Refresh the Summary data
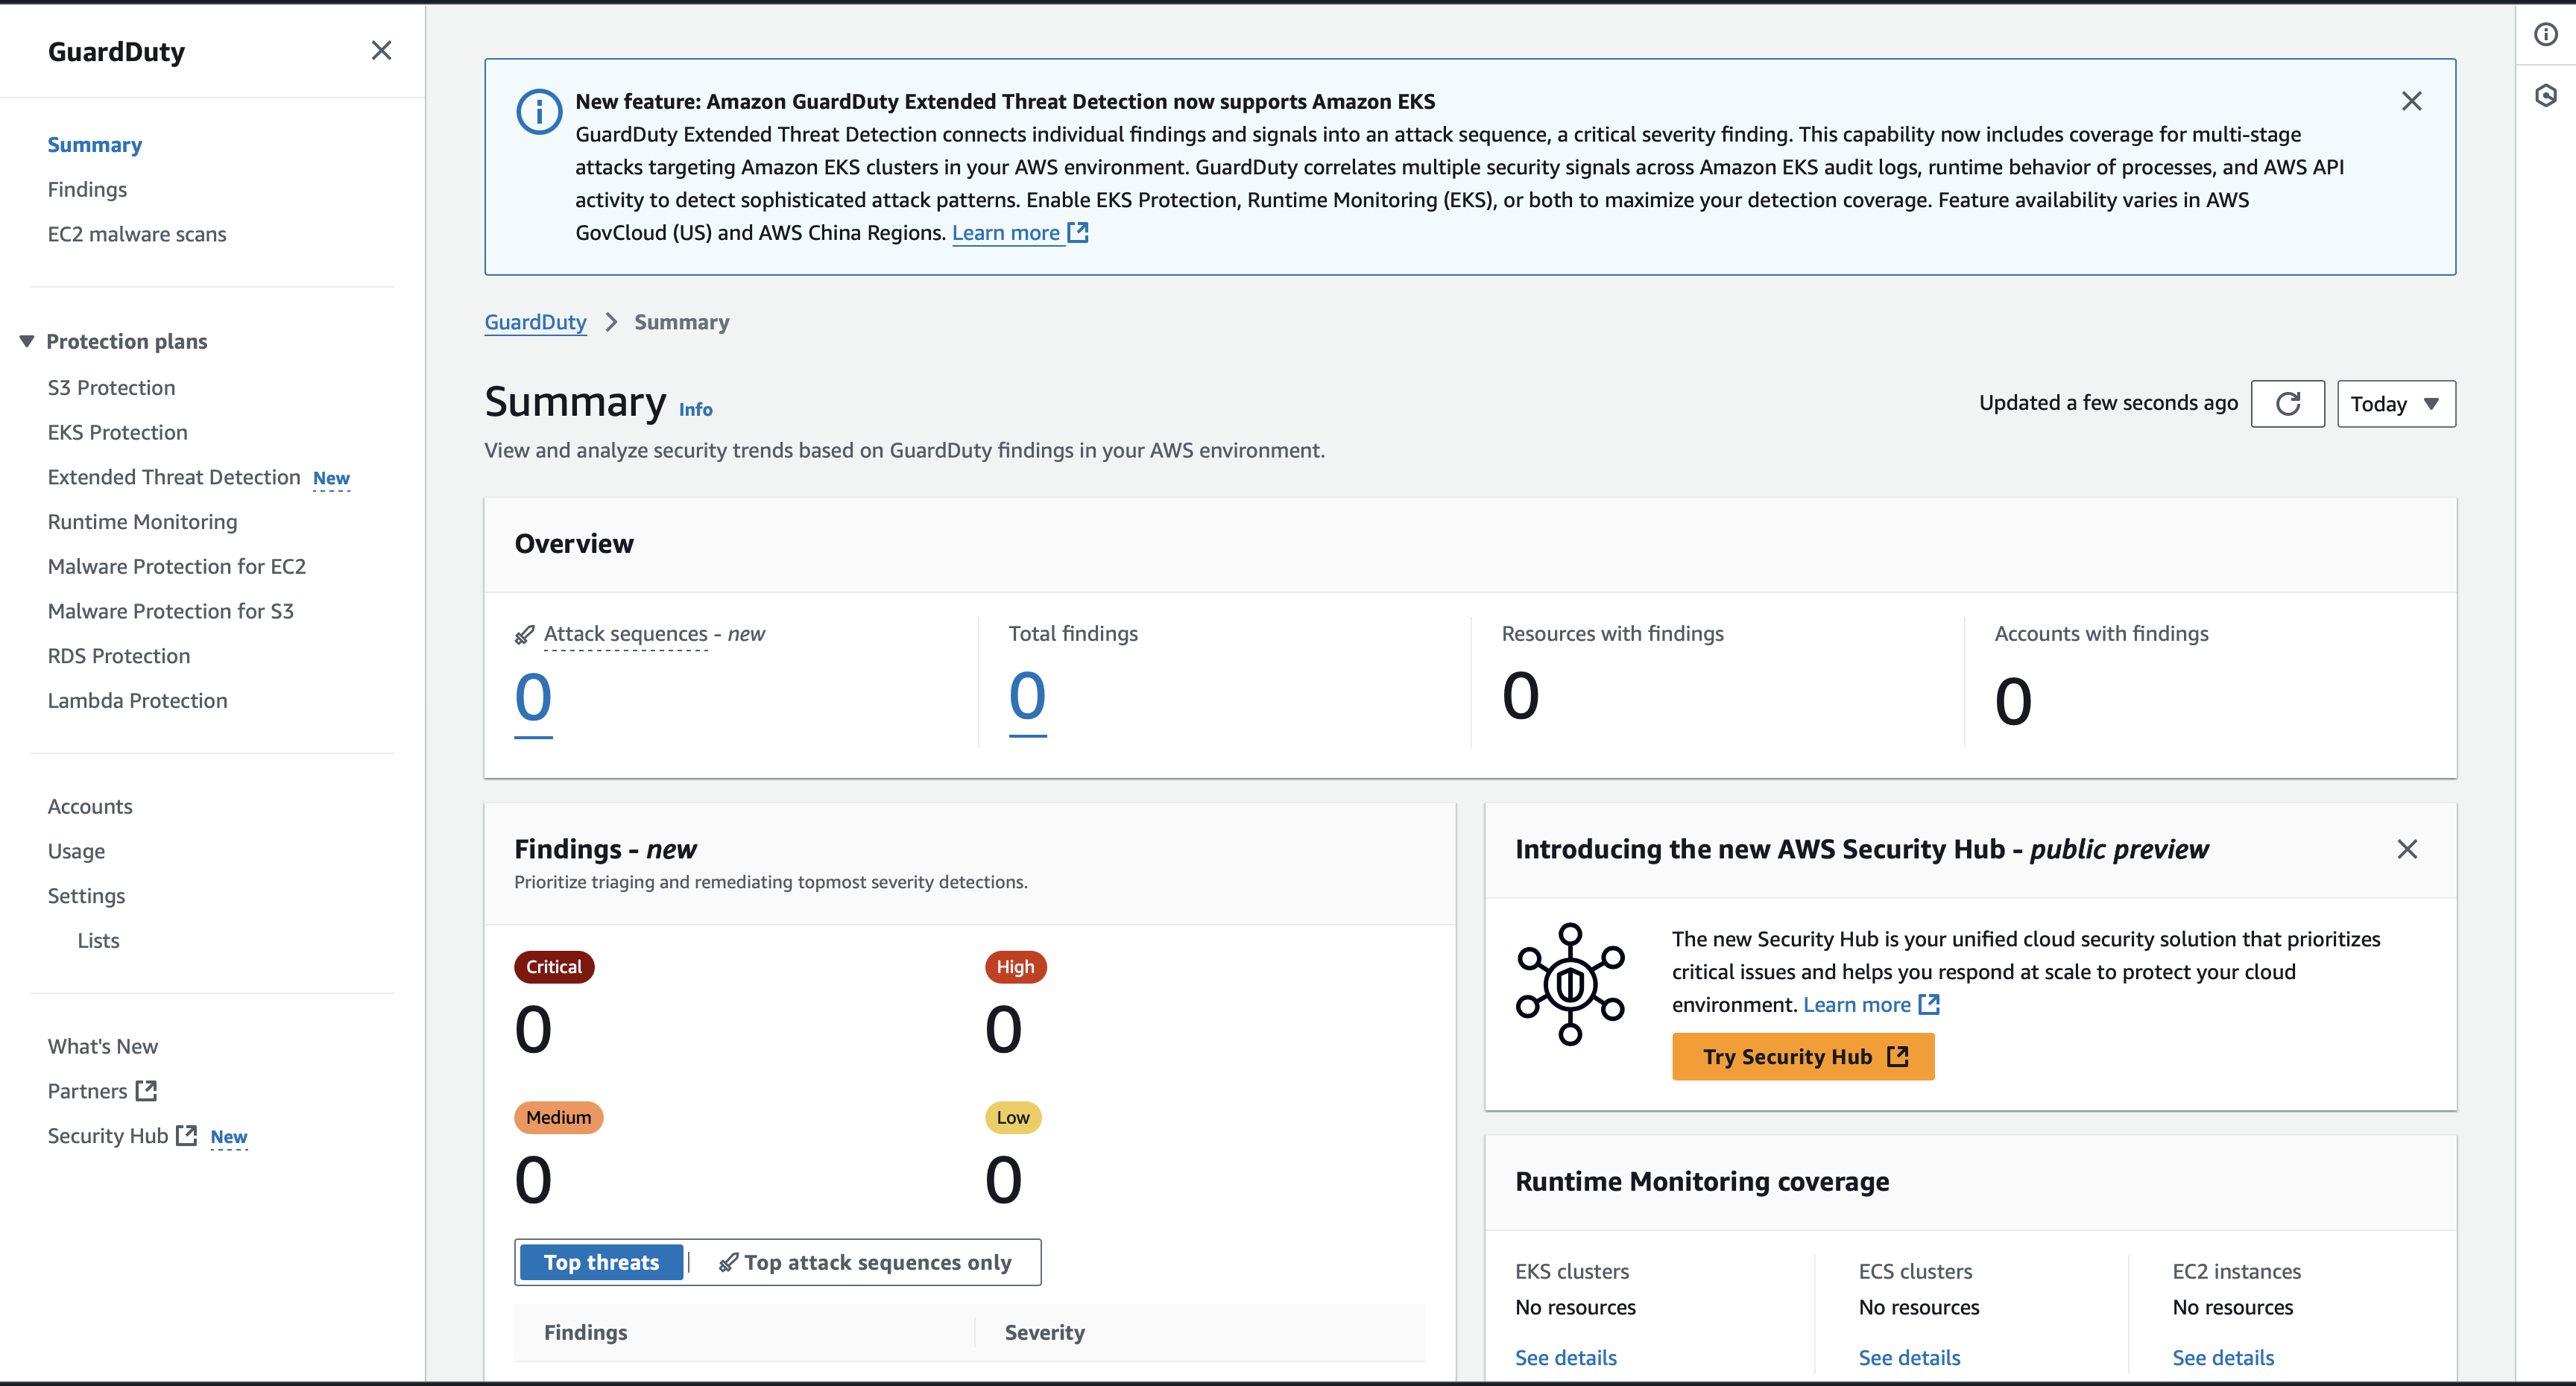Screen dimensions: 2576x1386 coord(2288,403)
